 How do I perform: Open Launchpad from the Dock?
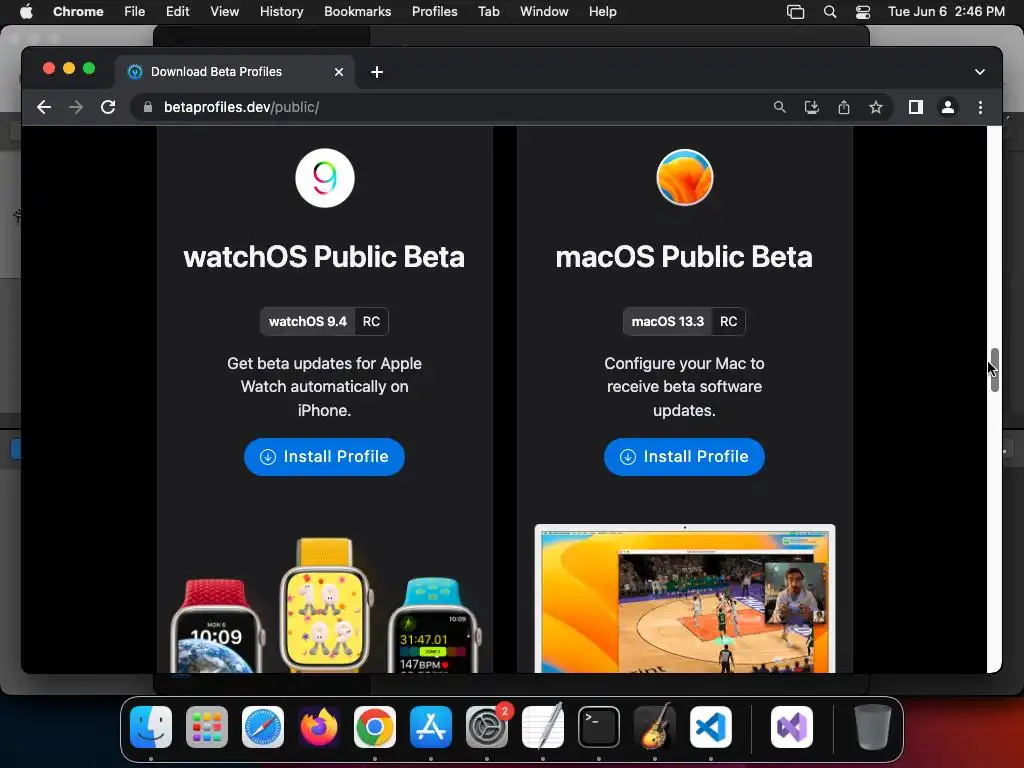point(207,727)
